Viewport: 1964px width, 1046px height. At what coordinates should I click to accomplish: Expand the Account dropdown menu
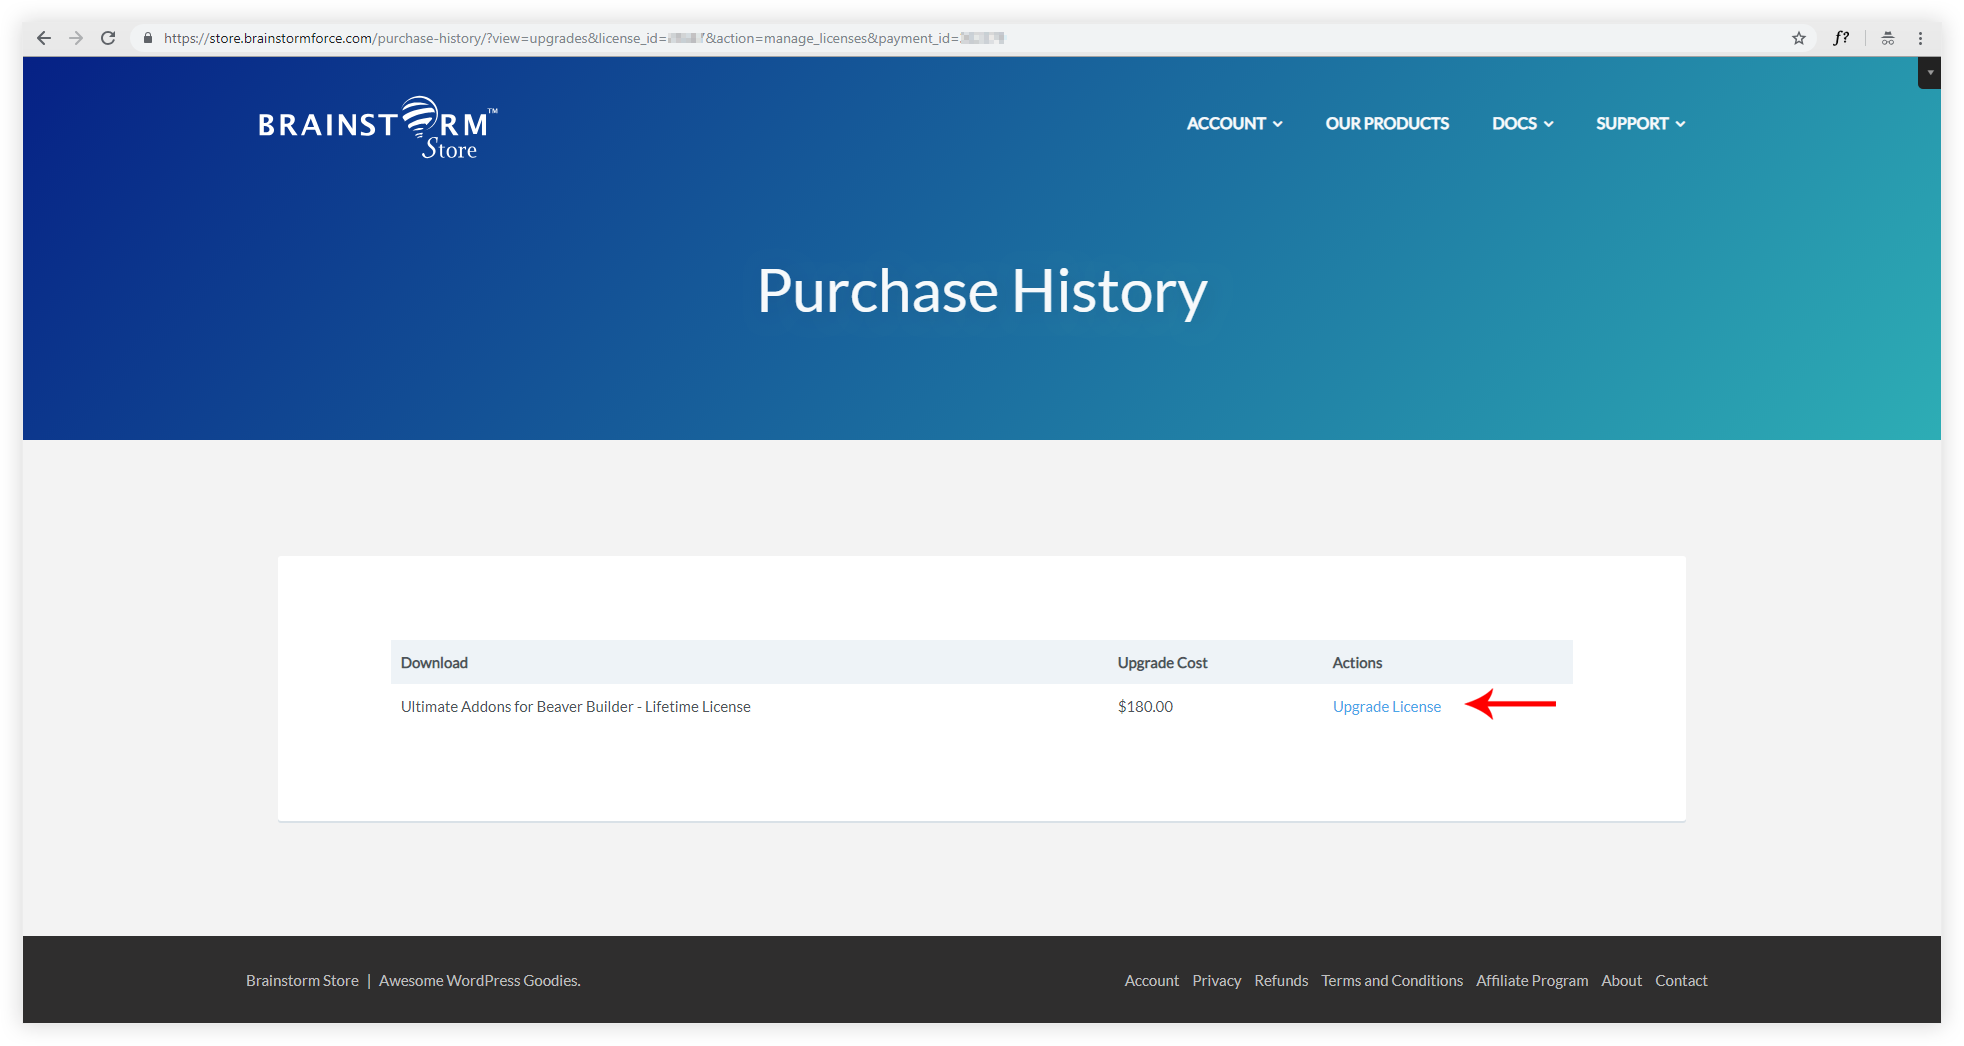pos(1234,124)
